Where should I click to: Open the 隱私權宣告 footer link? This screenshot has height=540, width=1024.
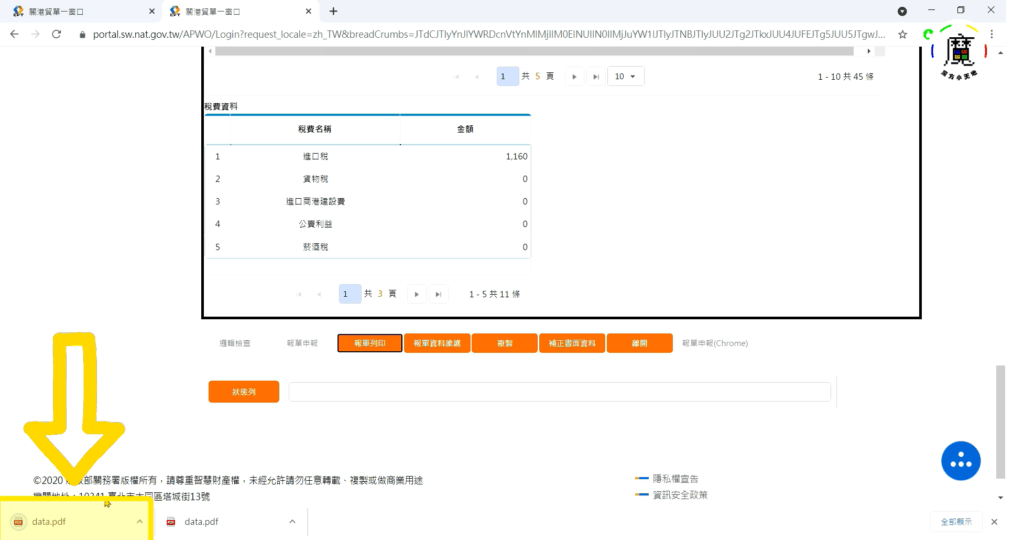675,479
